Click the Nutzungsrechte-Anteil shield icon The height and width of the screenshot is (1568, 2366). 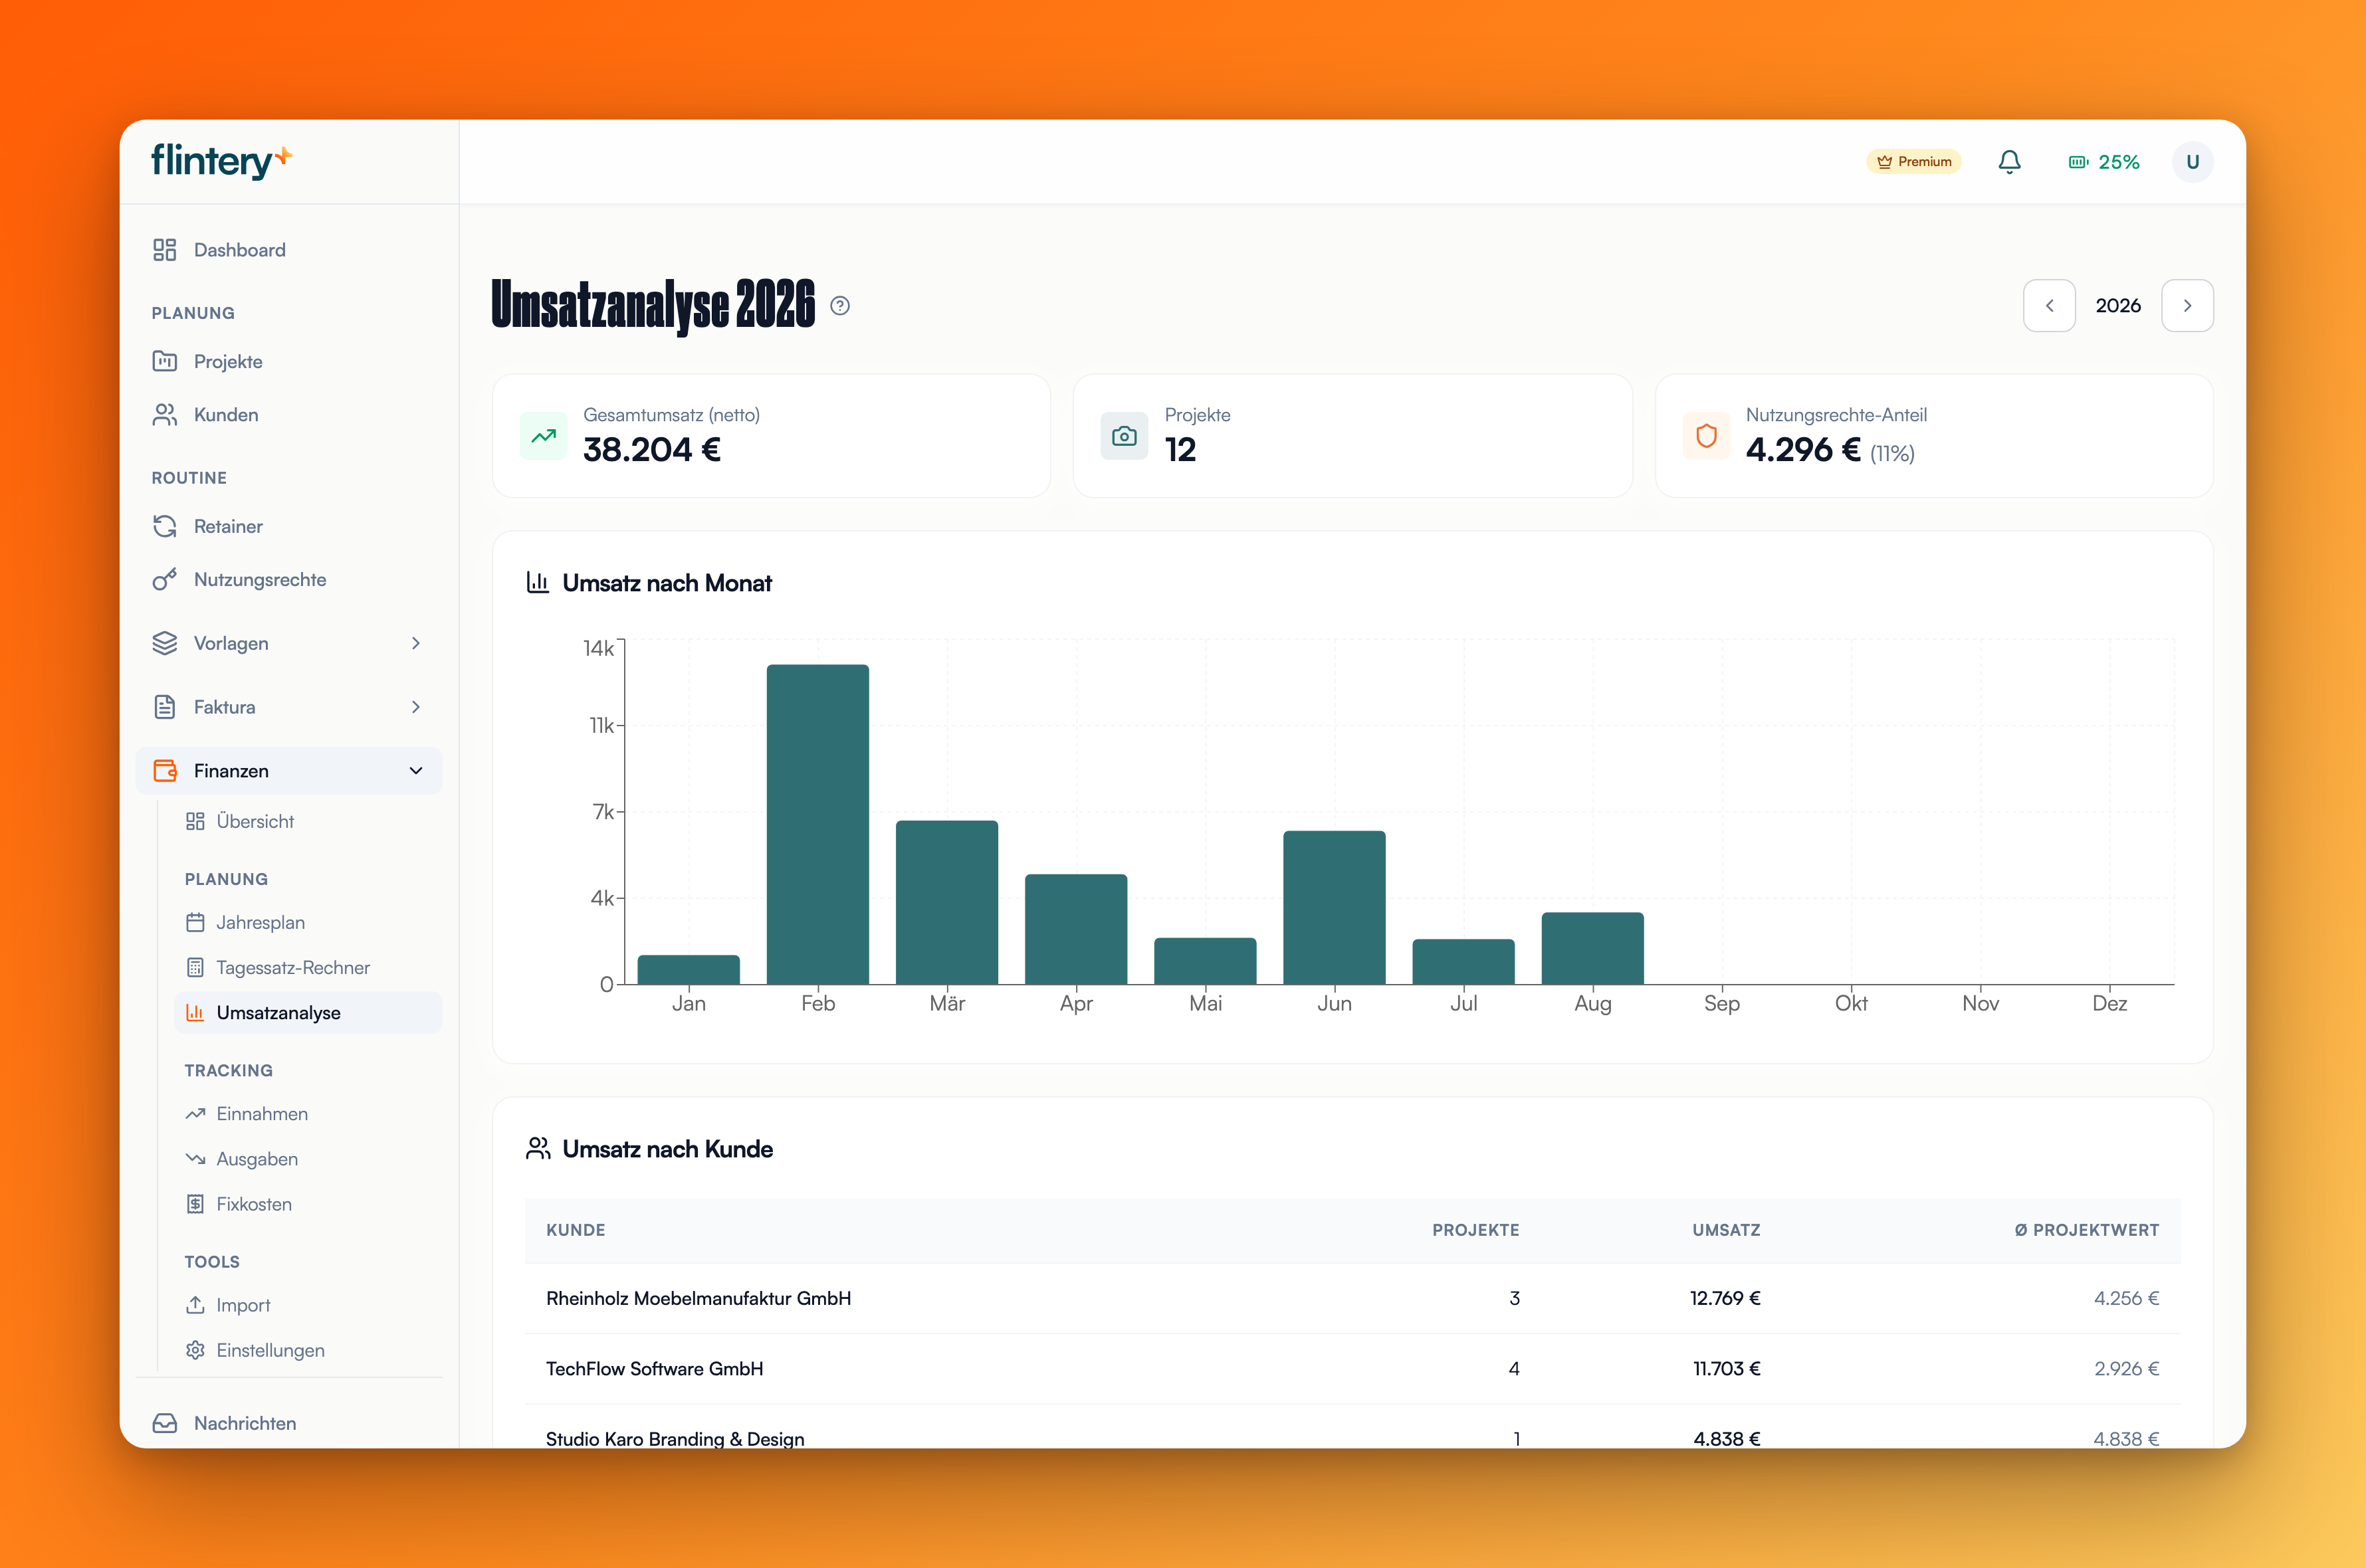[x=1706, y=436]
